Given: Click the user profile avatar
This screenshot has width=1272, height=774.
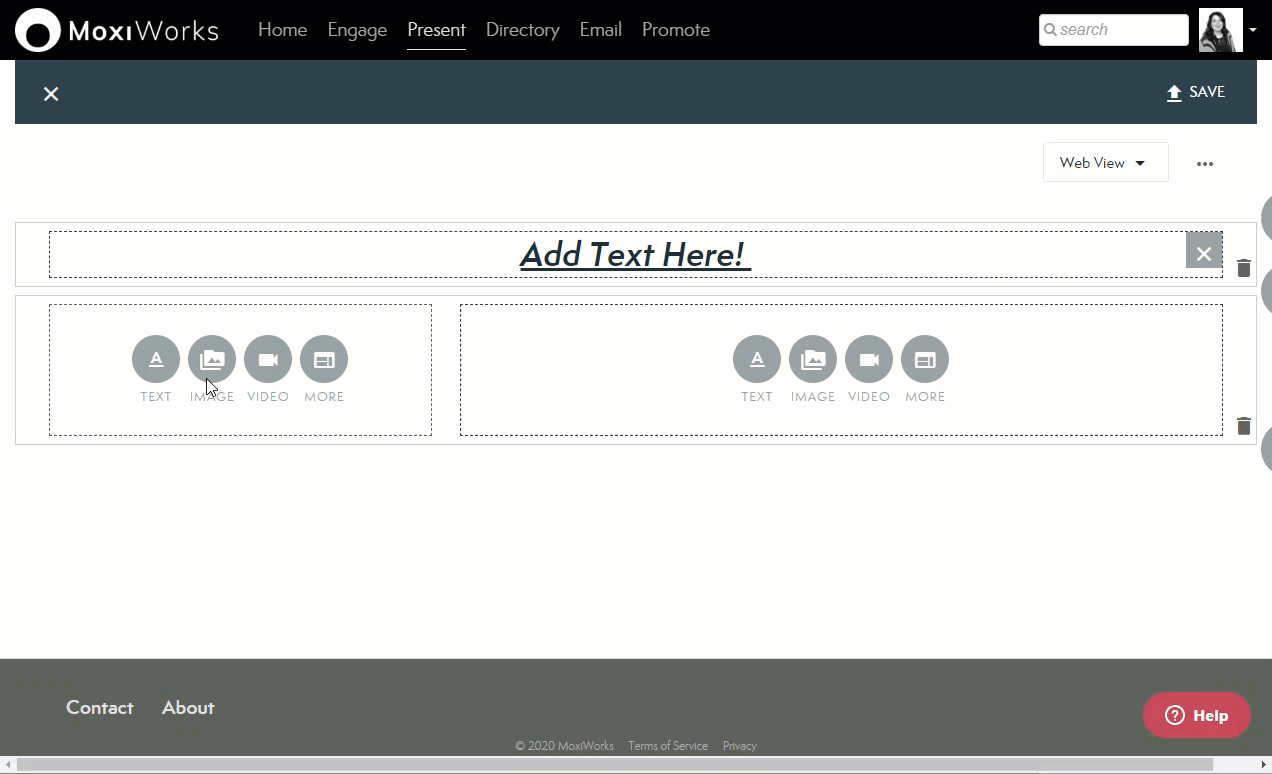Looking at the screenshot, I should [x=1220, y=30].
